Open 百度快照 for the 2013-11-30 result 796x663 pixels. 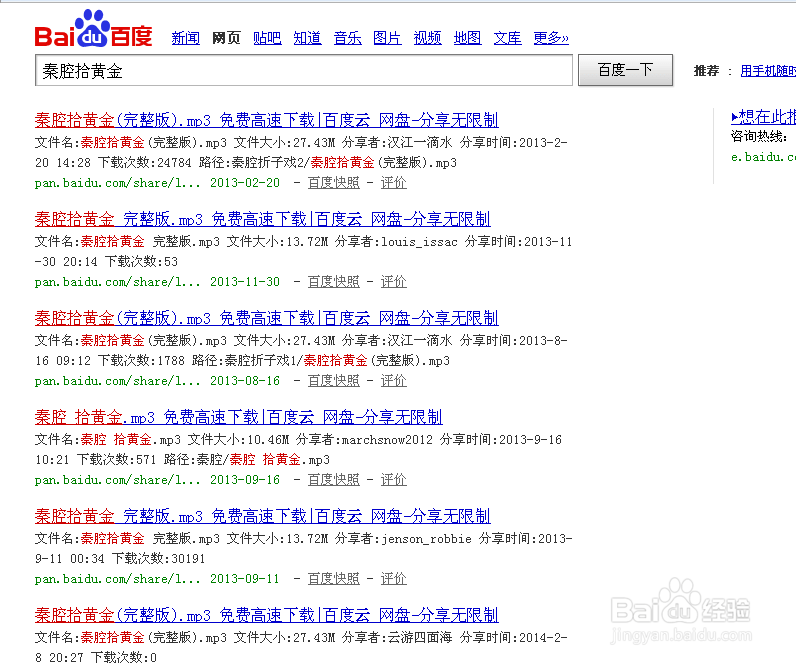tap(334, 282)
